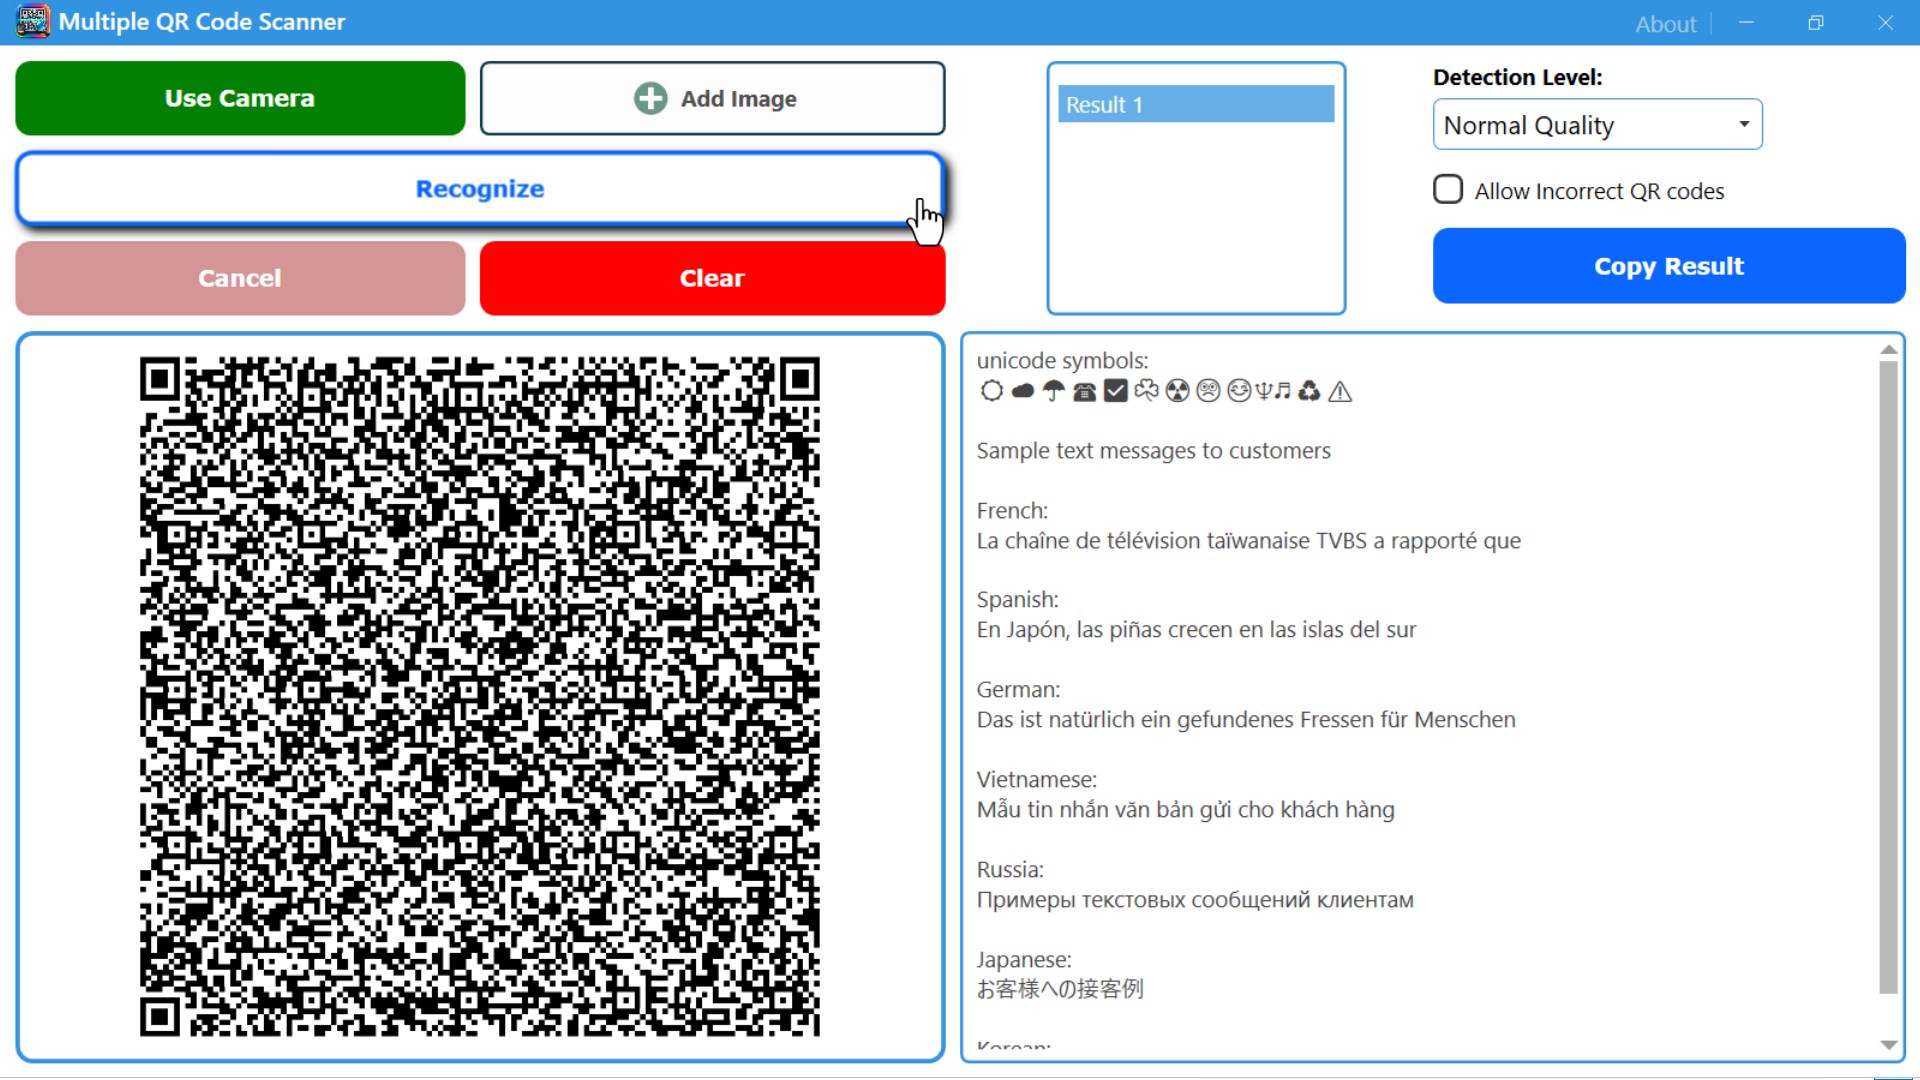Click the red Clear button
The width and height of the screenshot is (1920, 1080).
712,278
